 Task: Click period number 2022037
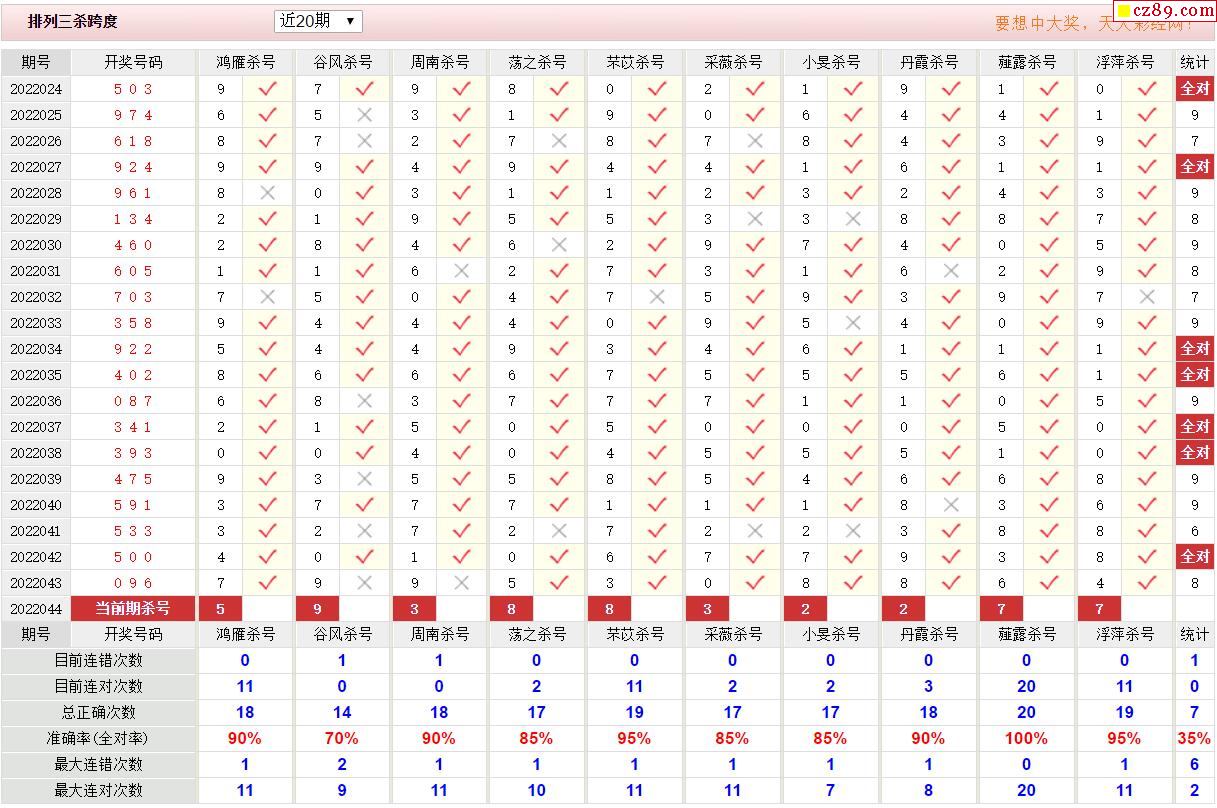(36, 427)
